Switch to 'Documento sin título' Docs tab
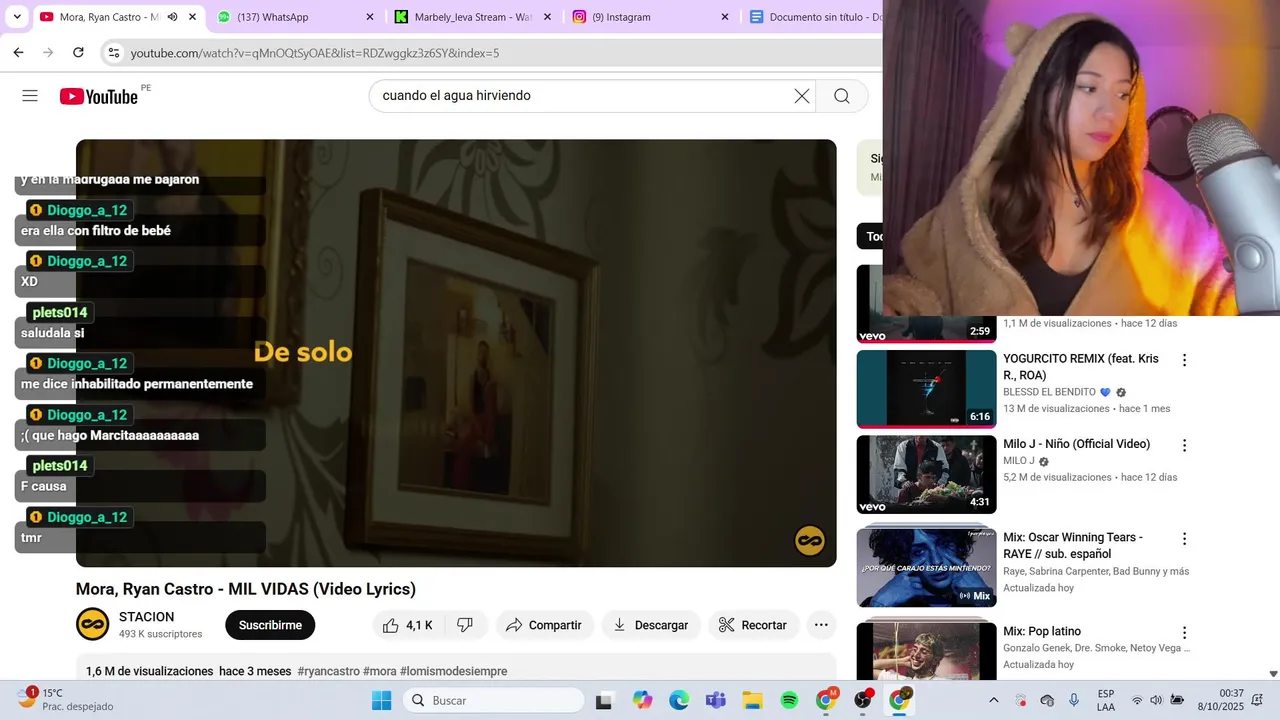The width and height of the screenshot is (1280, 720). [x=813, y=17]
